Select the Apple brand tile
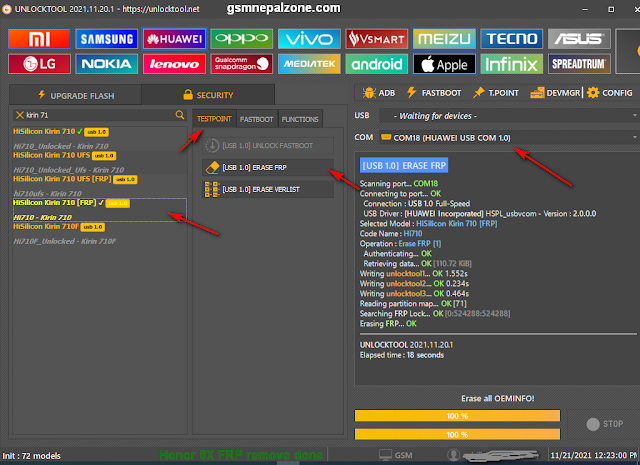This screenshot has width=640, height=465. (444, 64)
